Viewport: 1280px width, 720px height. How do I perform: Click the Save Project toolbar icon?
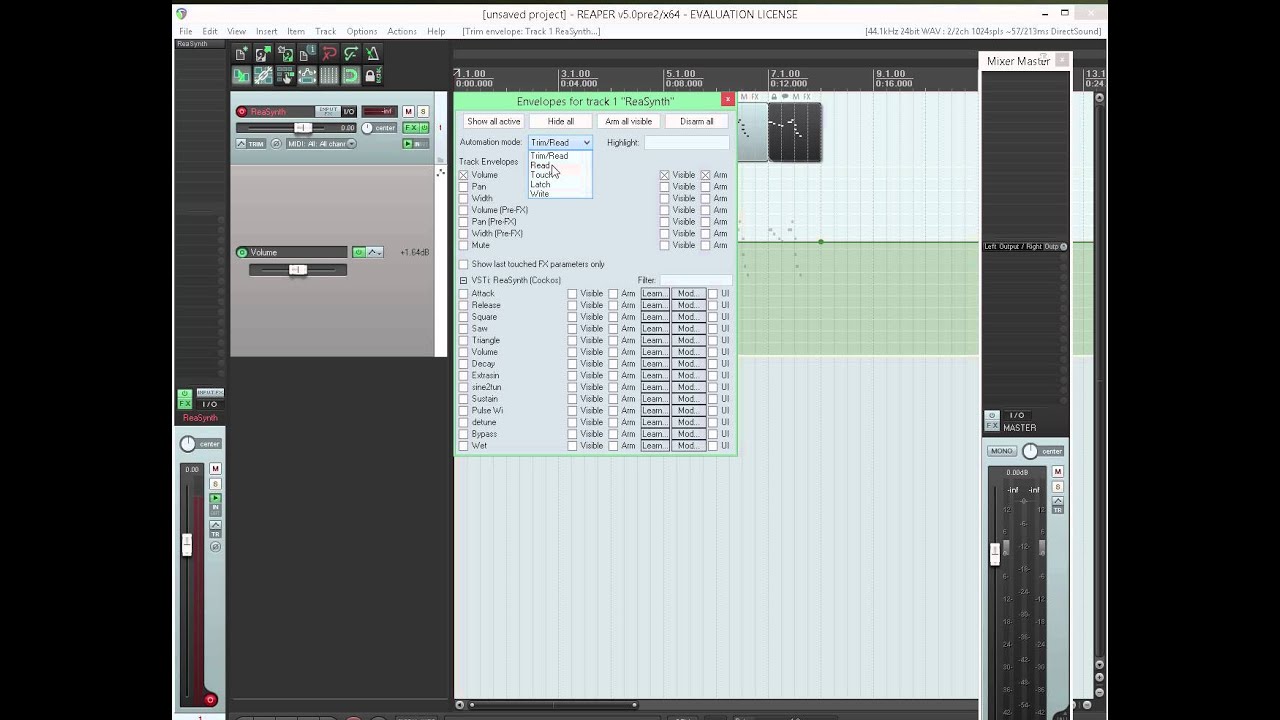pyautogui.click(x=285, y=54)
